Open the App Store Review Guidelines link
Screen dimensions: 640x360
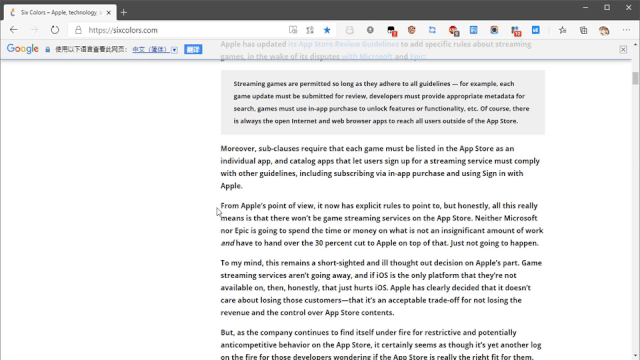click(343, 44)
